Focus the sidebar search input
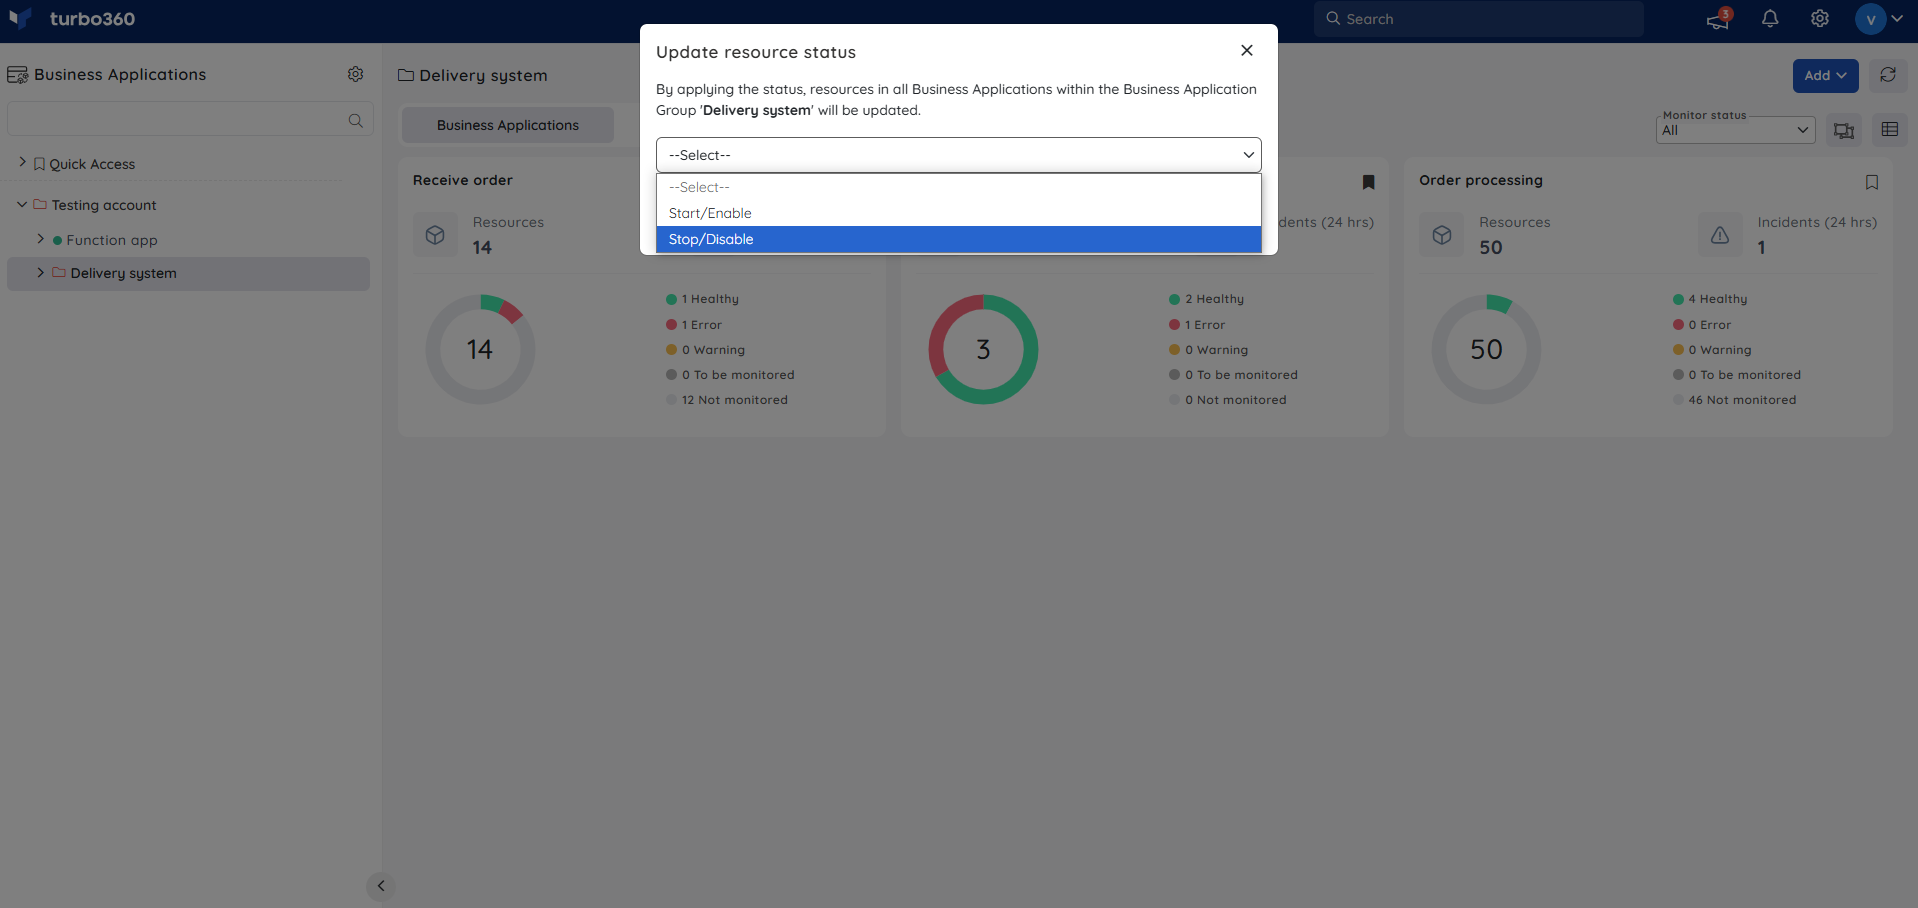Screen dimensions: 1918x908 pos(190,119)
